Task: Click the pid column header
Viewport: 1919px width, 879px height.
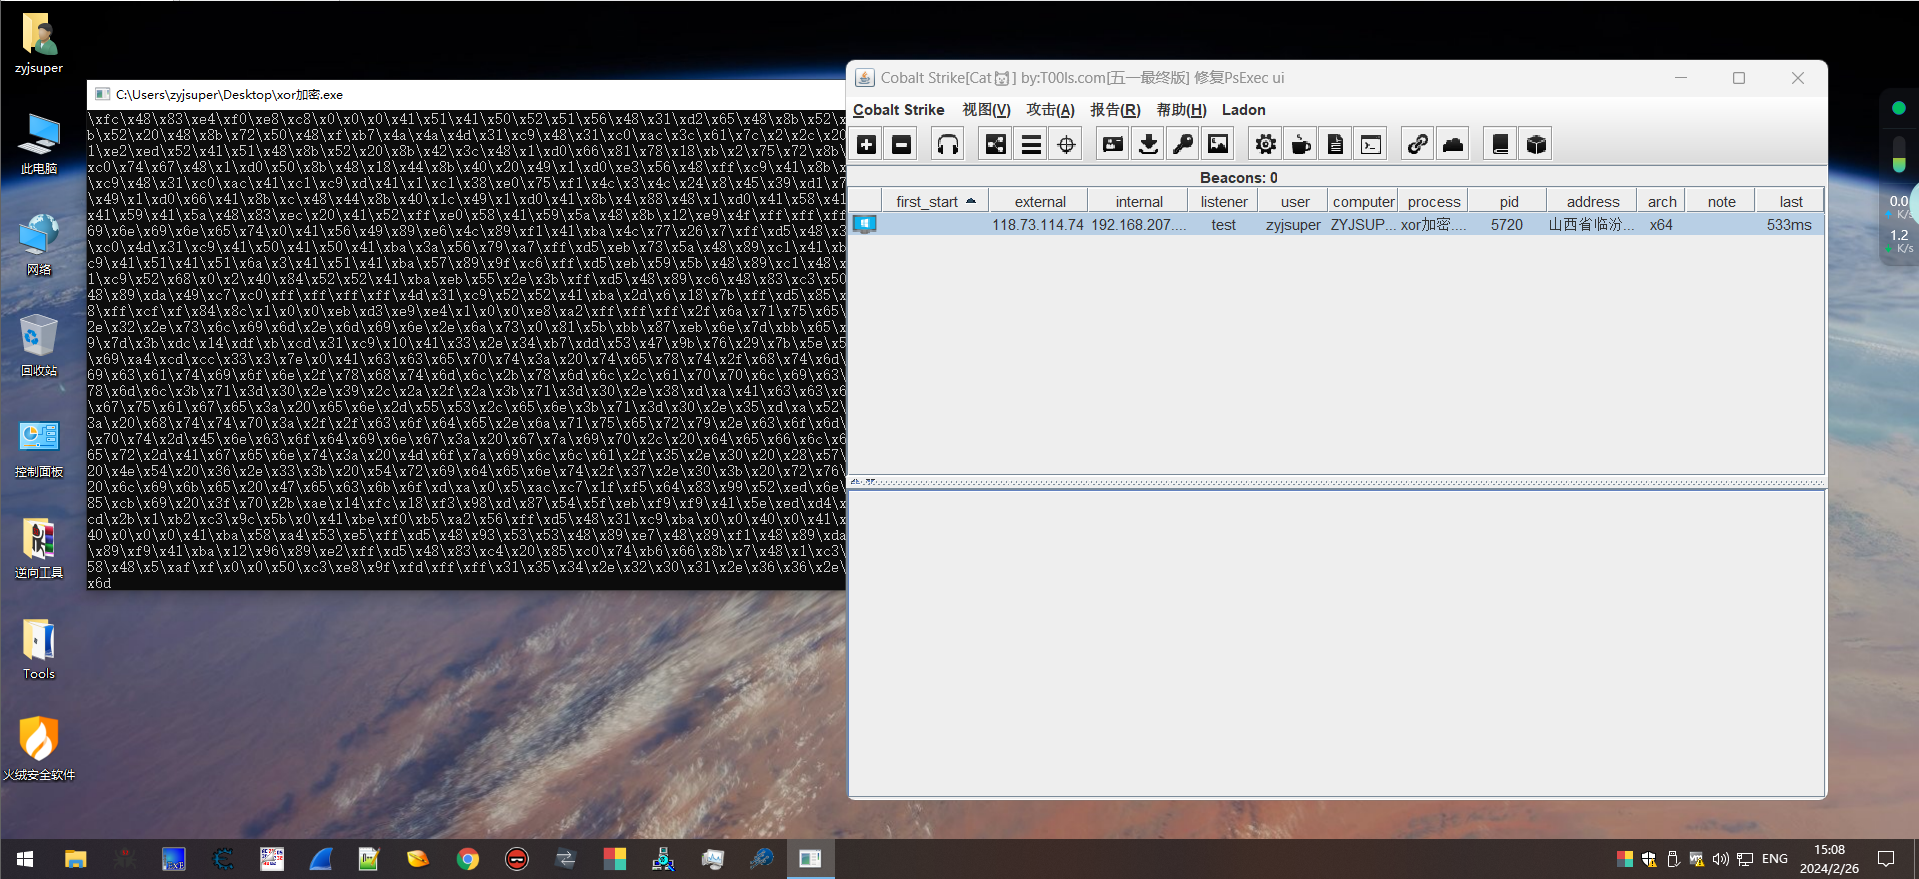Action: pyautogui.click(x=1508, y=201)
